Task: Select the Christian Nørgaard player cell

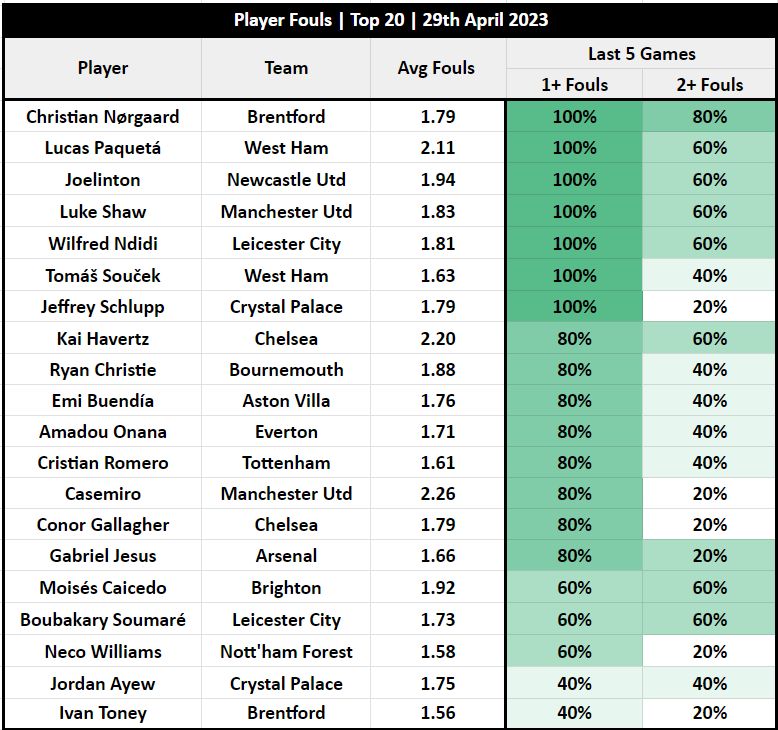Action: pyautogui.click(x=103, y=117)
